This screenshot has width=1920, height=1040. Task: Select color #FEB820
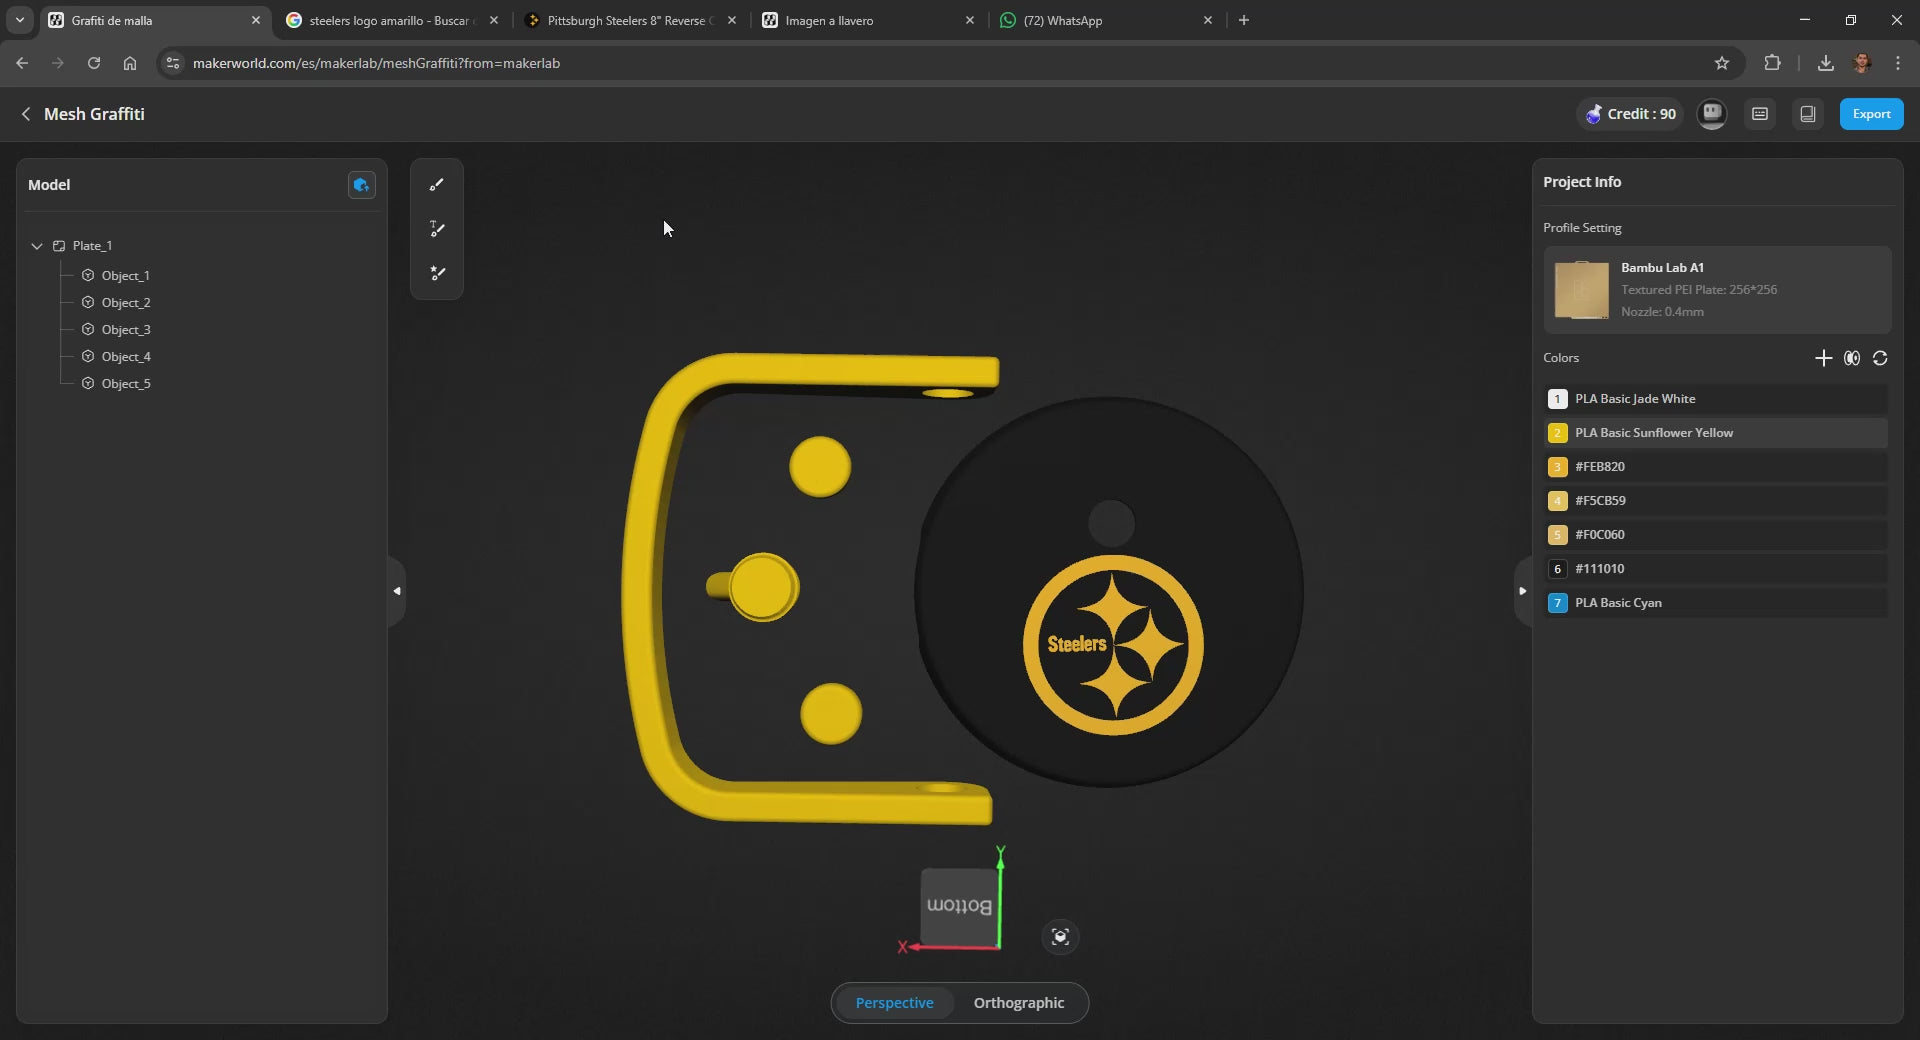coord(1716,467)
